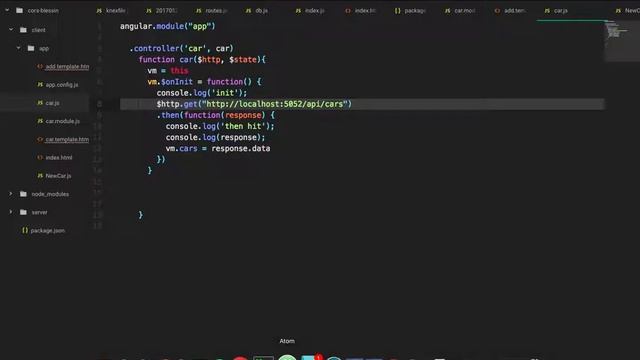640x360 pixels.
Task: Click the Atom icon in the dock
Action: pos(287,357)
